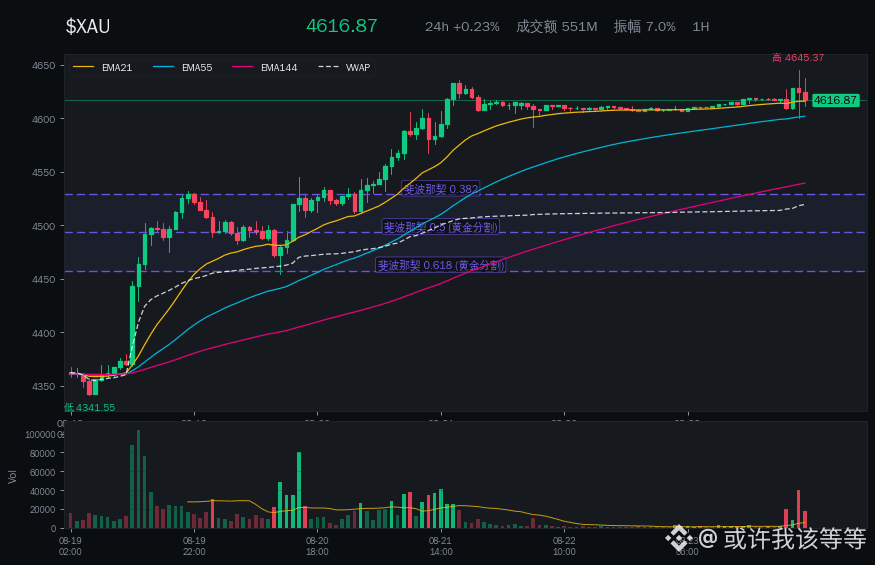Click the 4450 price axis label
Screen dimensions: 875x565
pos(44,280)
